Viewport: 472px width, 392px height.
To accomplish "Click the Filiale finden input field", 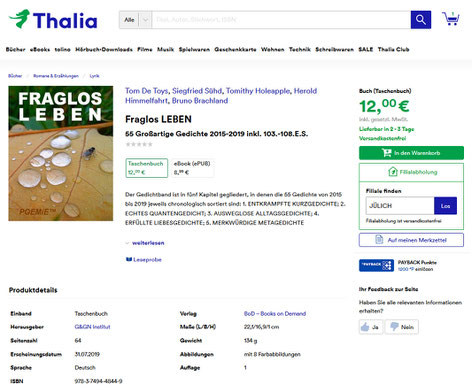I will pyautogui.click(x=400, y=206).
